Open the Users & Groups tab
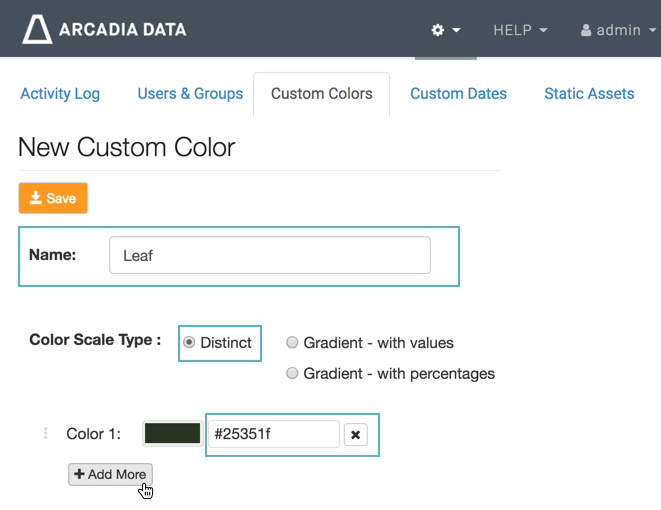Image resolution: width=661 pixels, height=510 pixels. 190,93
